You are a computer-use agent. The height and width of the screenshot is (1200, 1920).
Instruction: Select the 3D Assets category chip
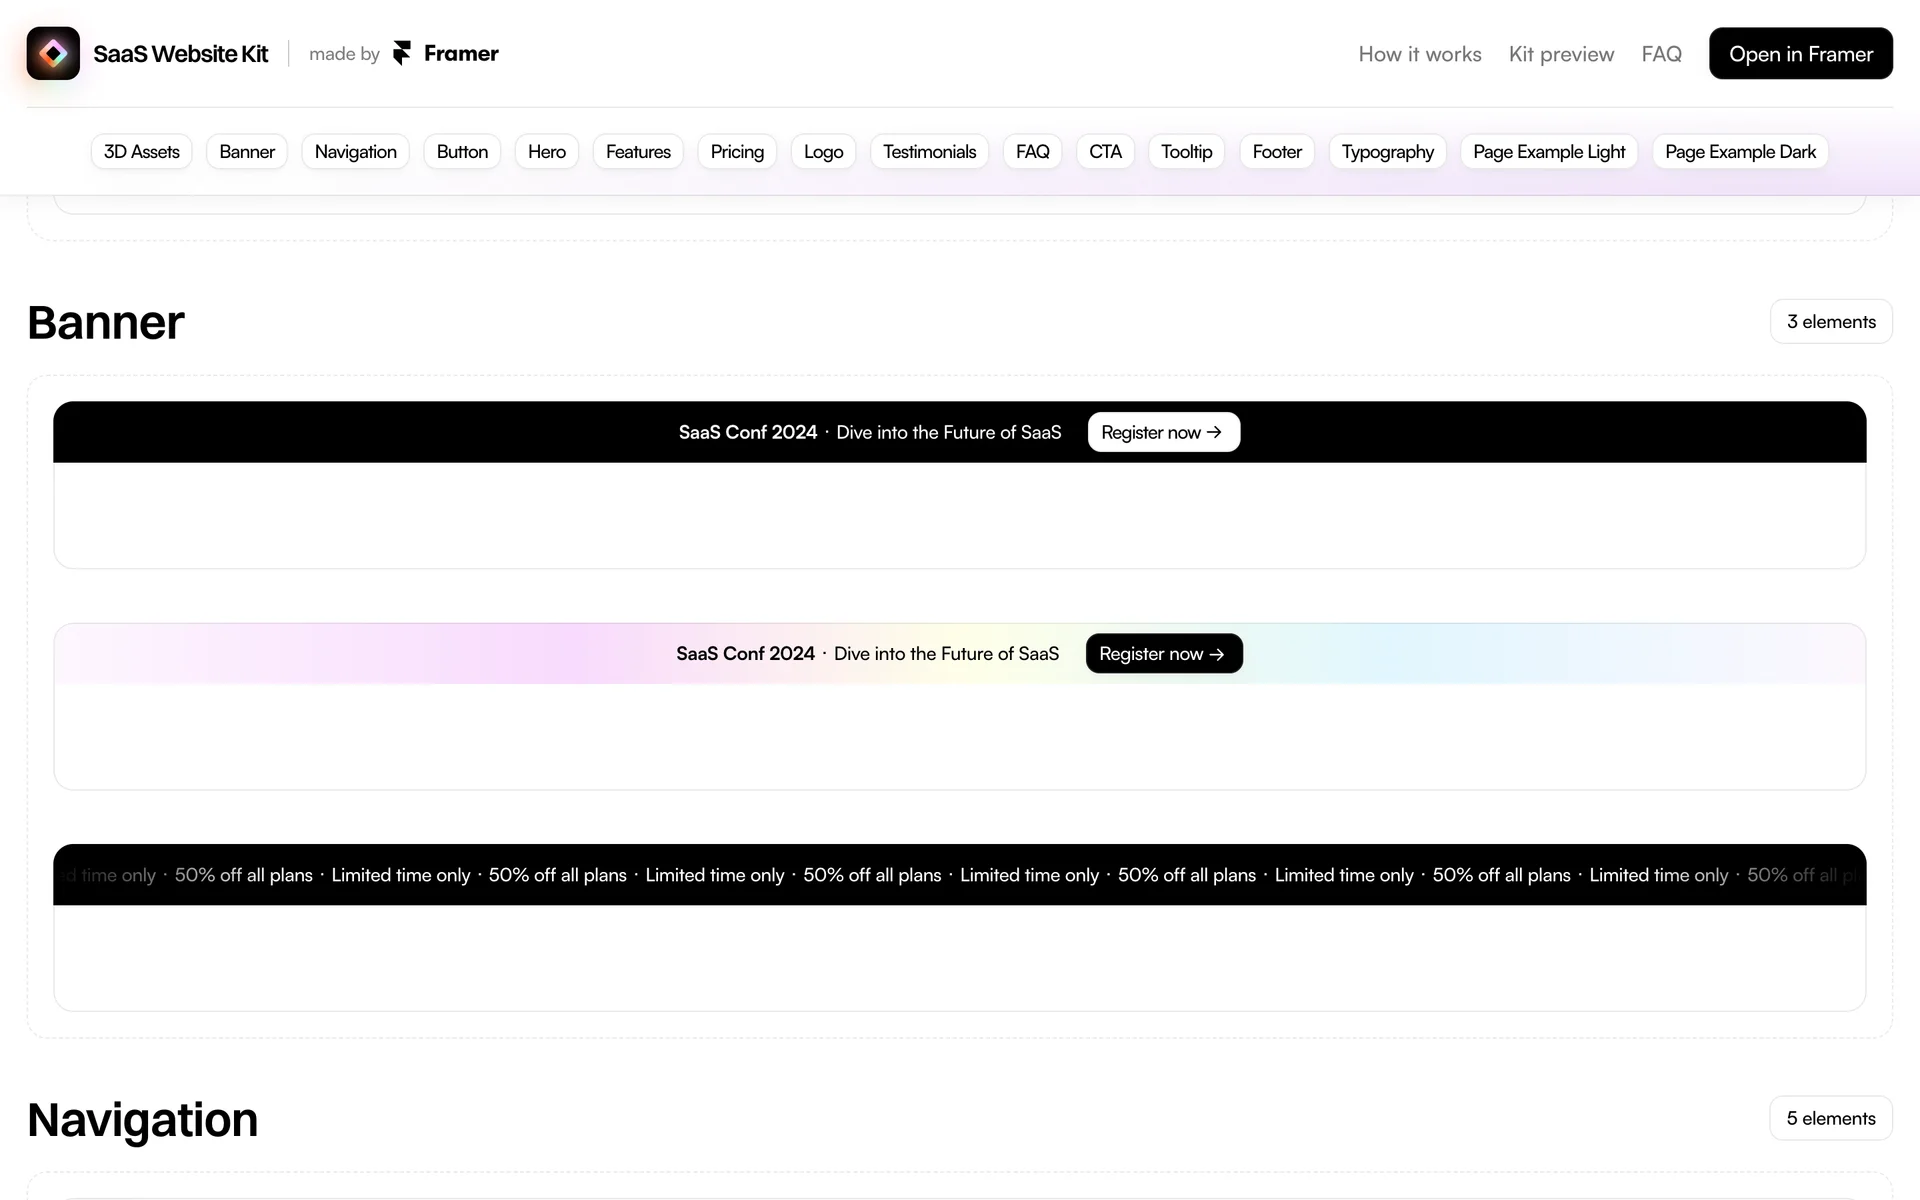(141, 152)
